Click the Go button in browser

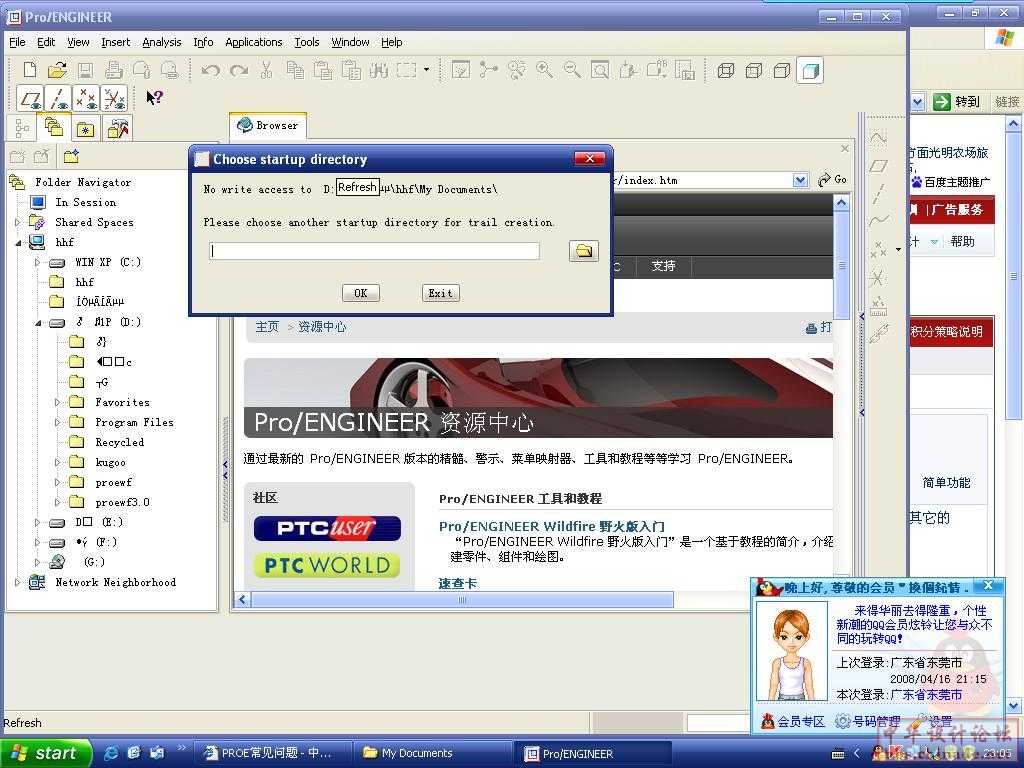(x=833, y=180)
